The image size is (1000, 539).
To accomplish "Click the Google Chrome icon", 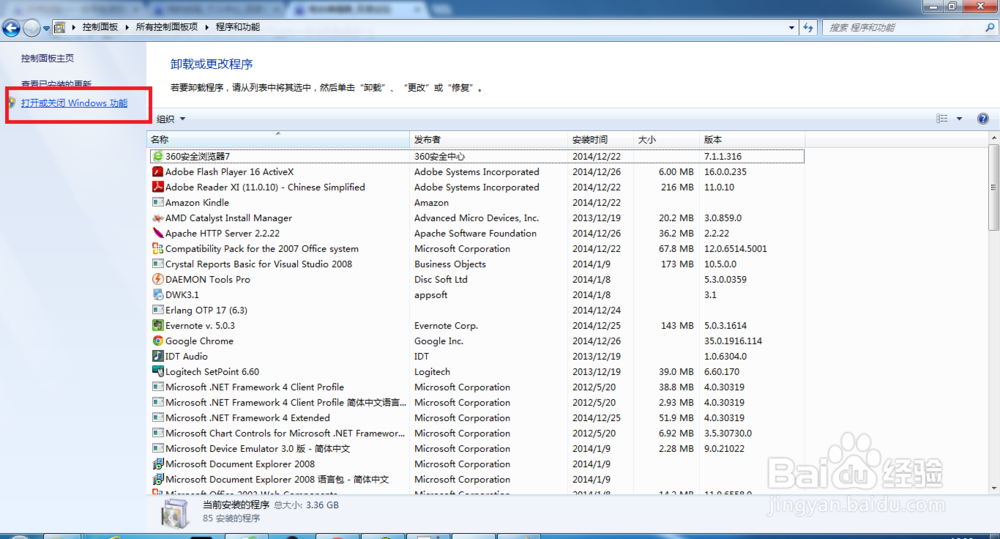I will pyautogui.click(x=158, y=341).
